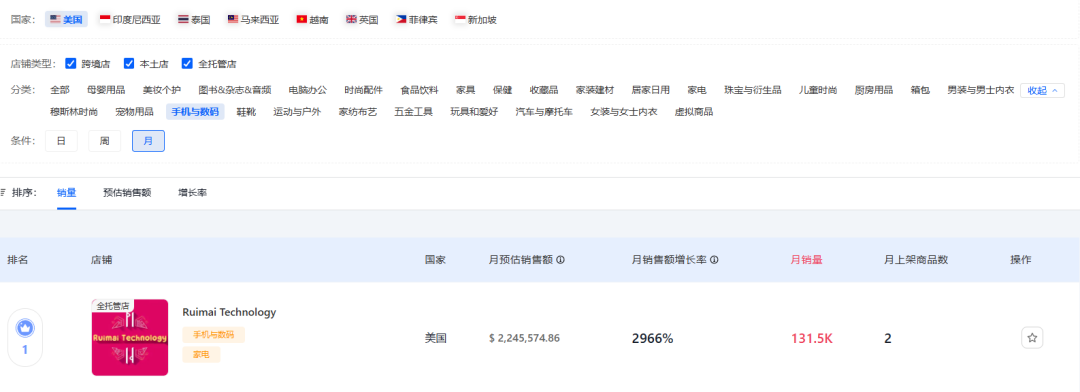Screen dimensions: 1080x392
Task: Sort by 增长率 tab
Action: 192,193
